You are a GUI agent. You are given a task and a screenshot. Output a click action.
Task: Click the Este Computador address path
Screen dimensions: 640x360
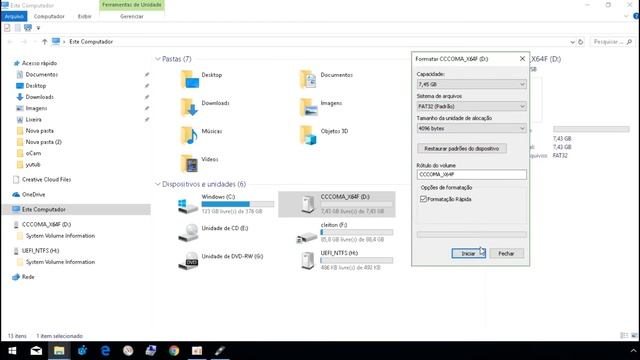point(91,42)
